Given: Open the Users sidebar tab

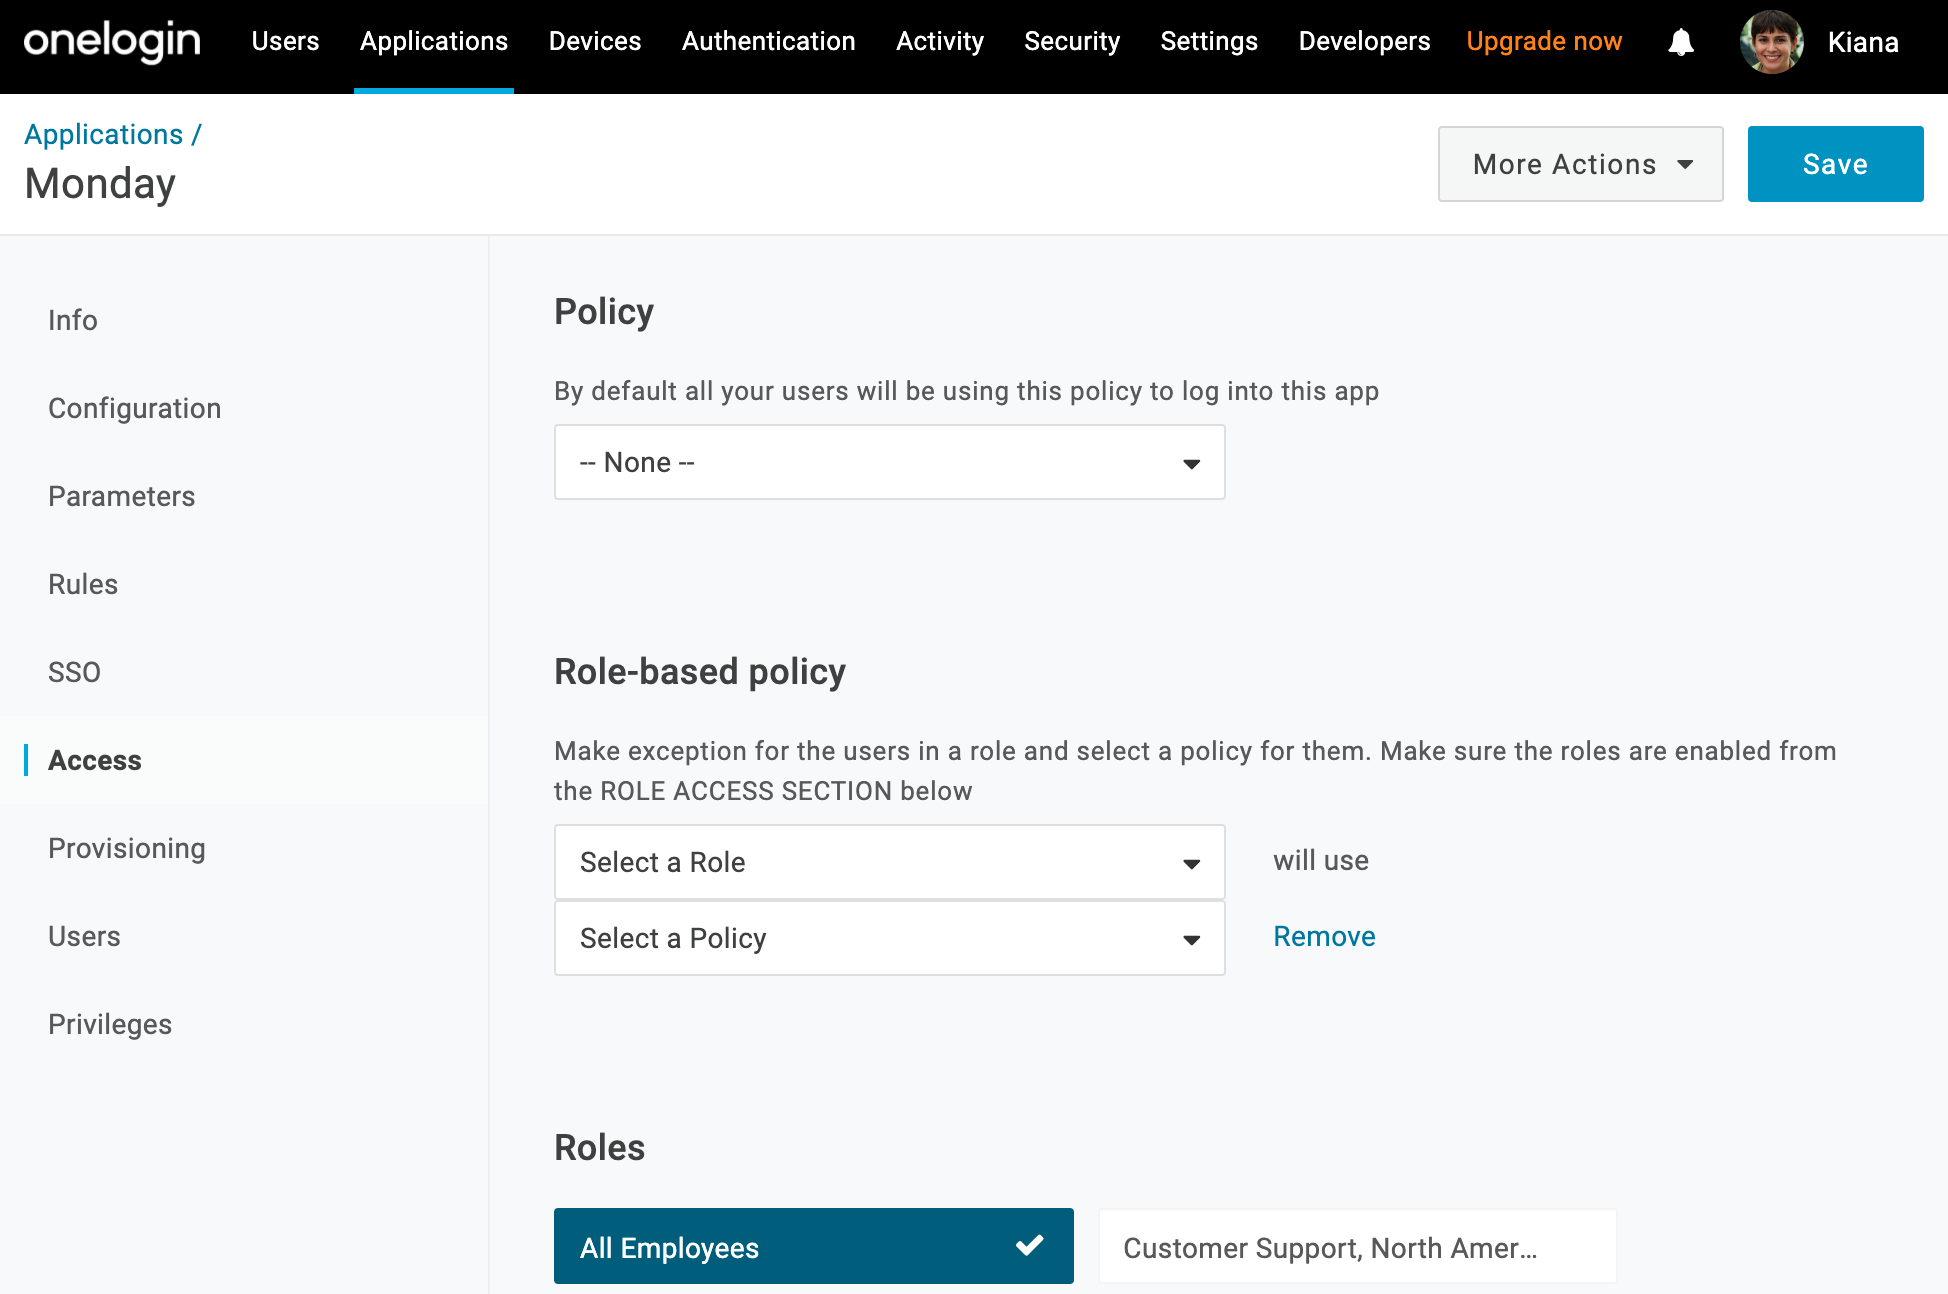Looking at the screenshot, I should pos(84,936).
